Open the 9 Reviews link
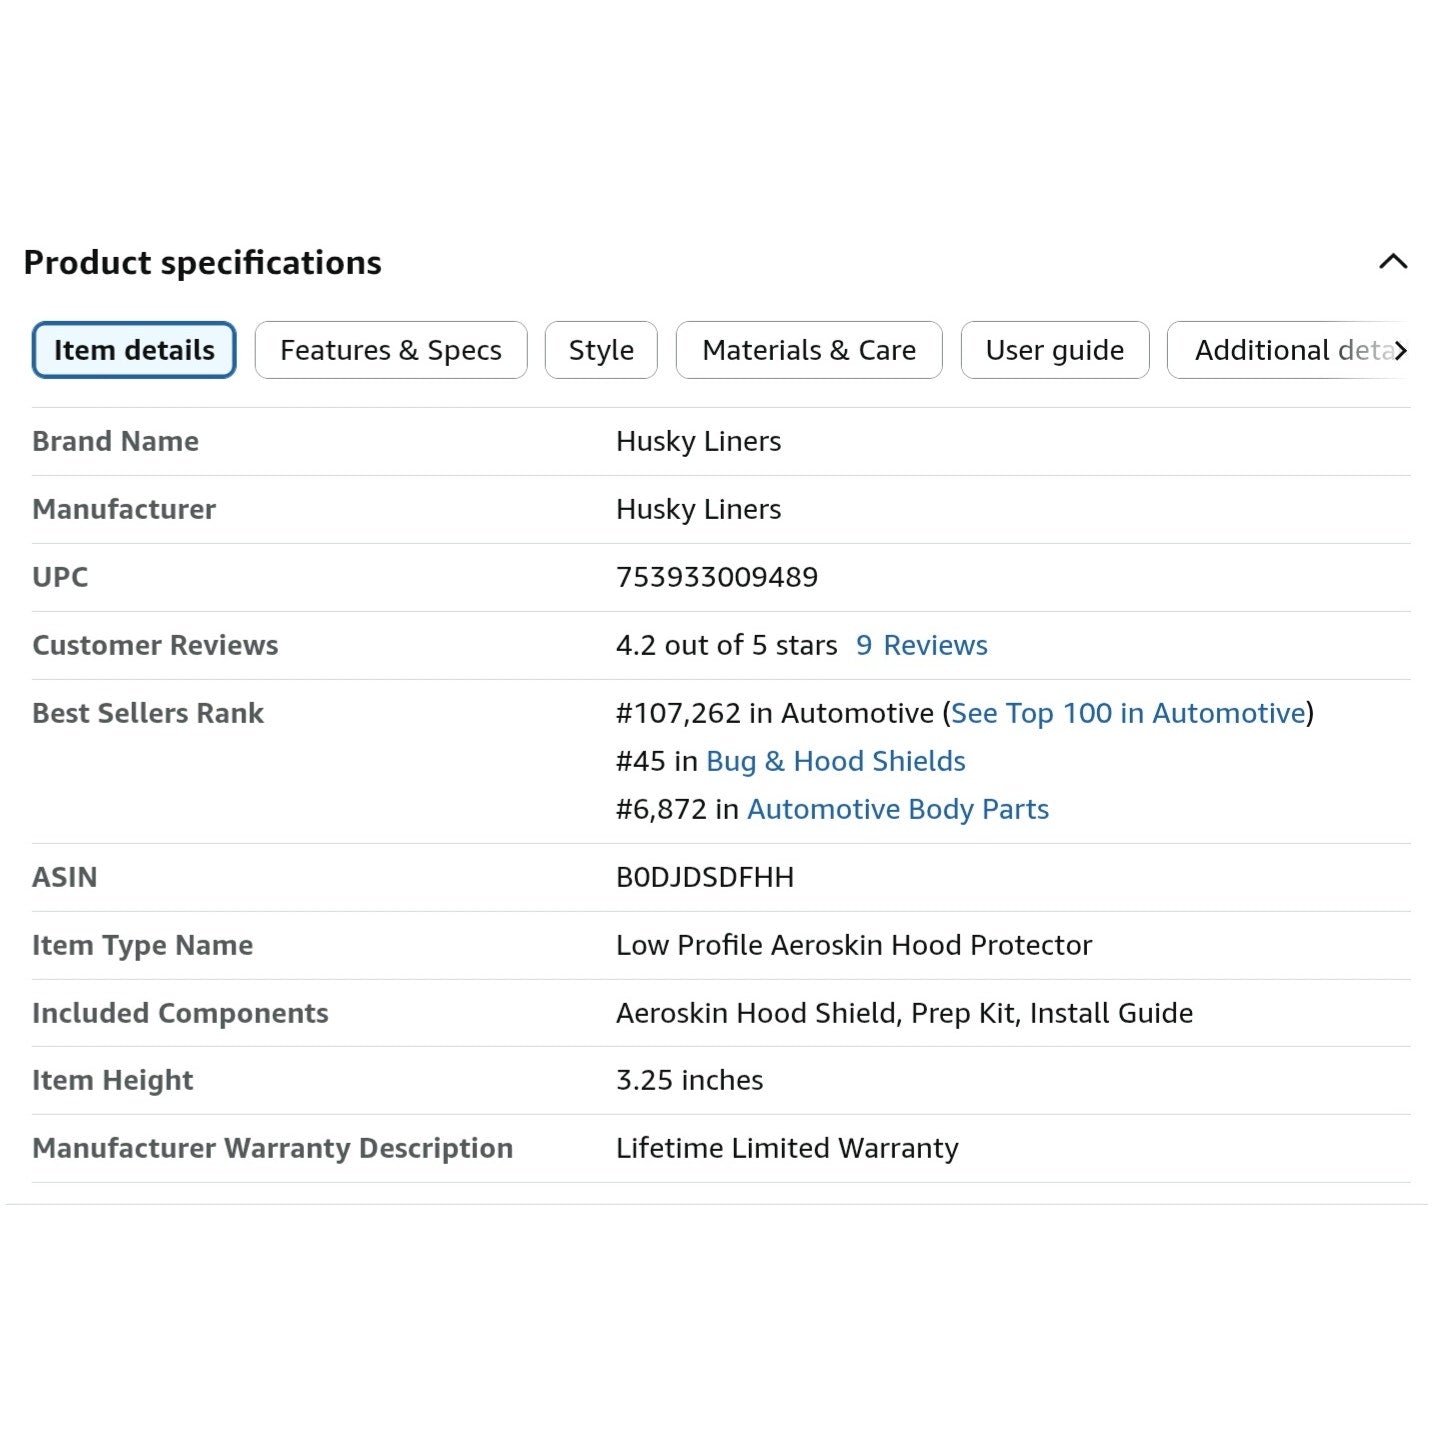The width and height of the screenshot is (1437, 1437). [x=921, y=645]
